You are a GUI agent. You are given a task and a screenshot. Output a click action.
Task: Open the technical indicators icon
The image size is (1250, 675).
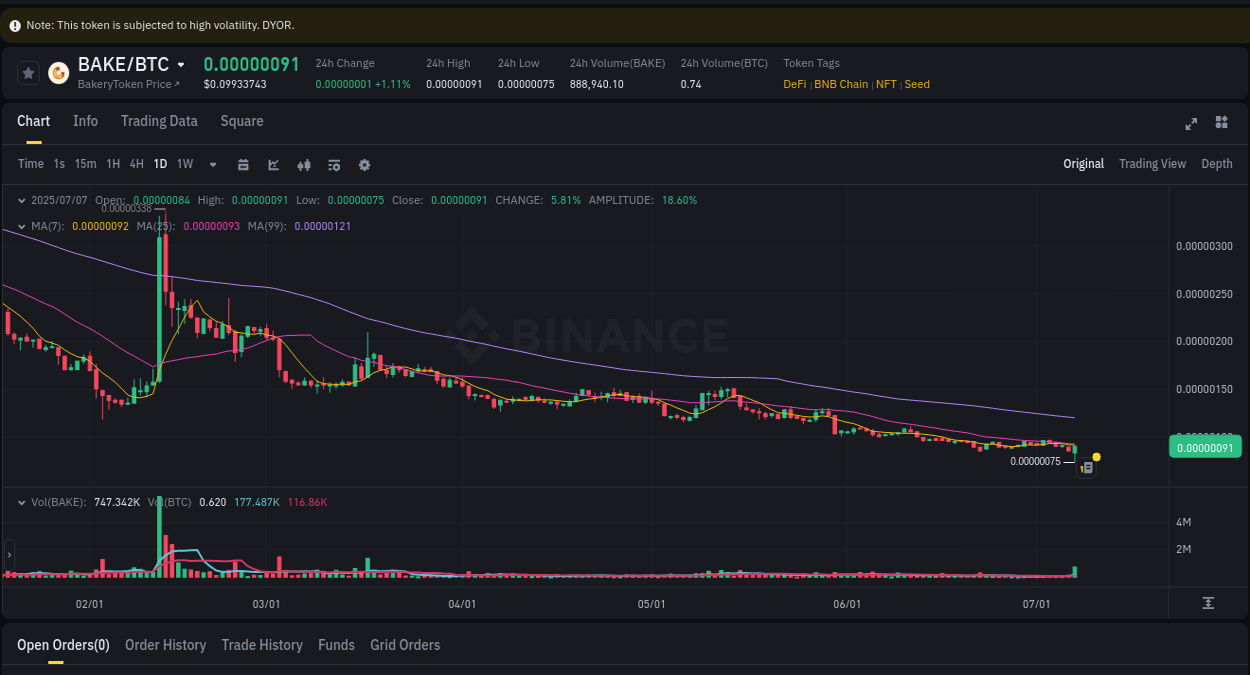[334, 164]
